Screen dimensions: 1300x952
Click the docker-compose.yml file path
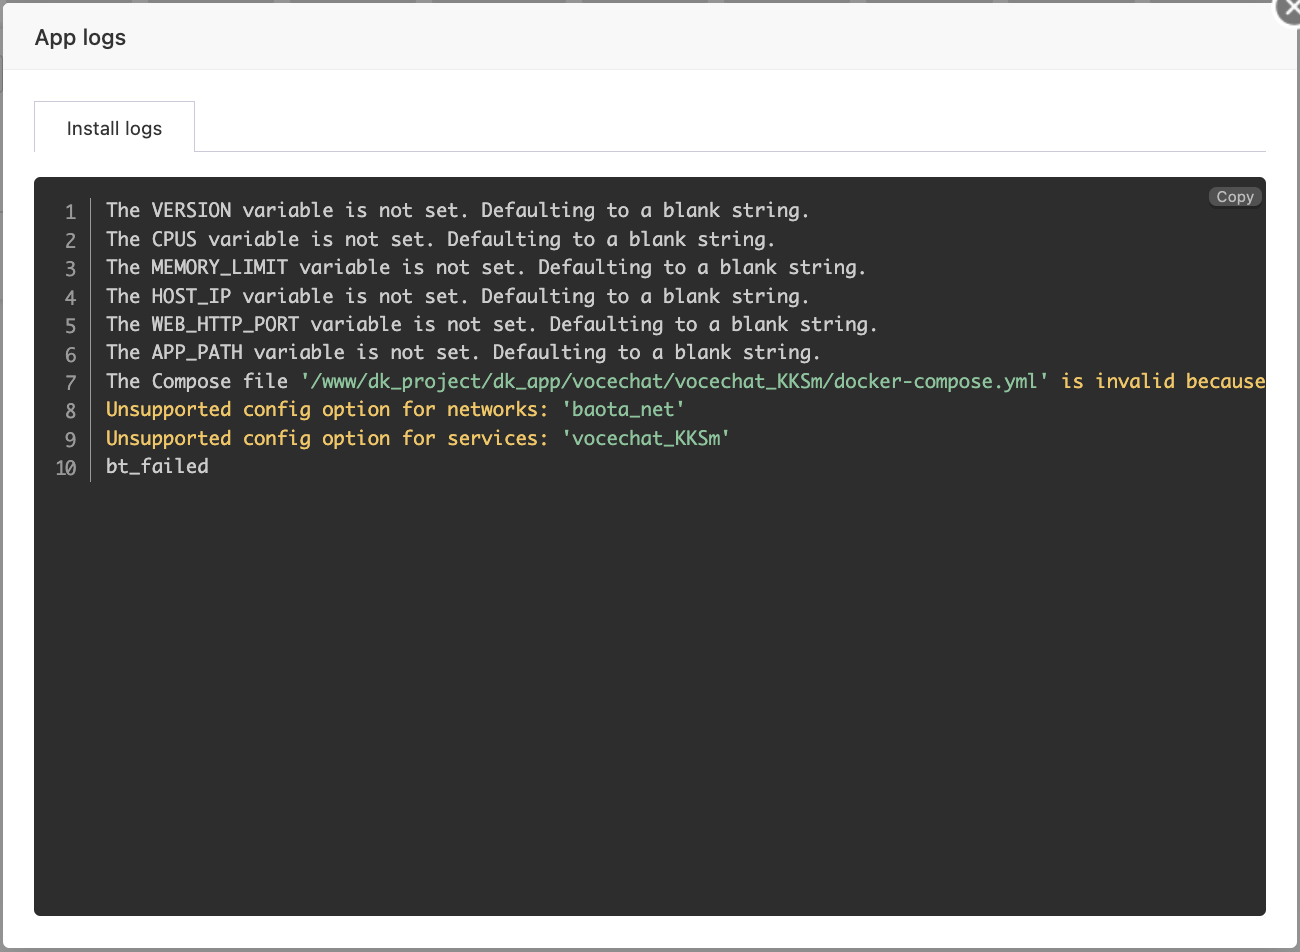[673, 382]
